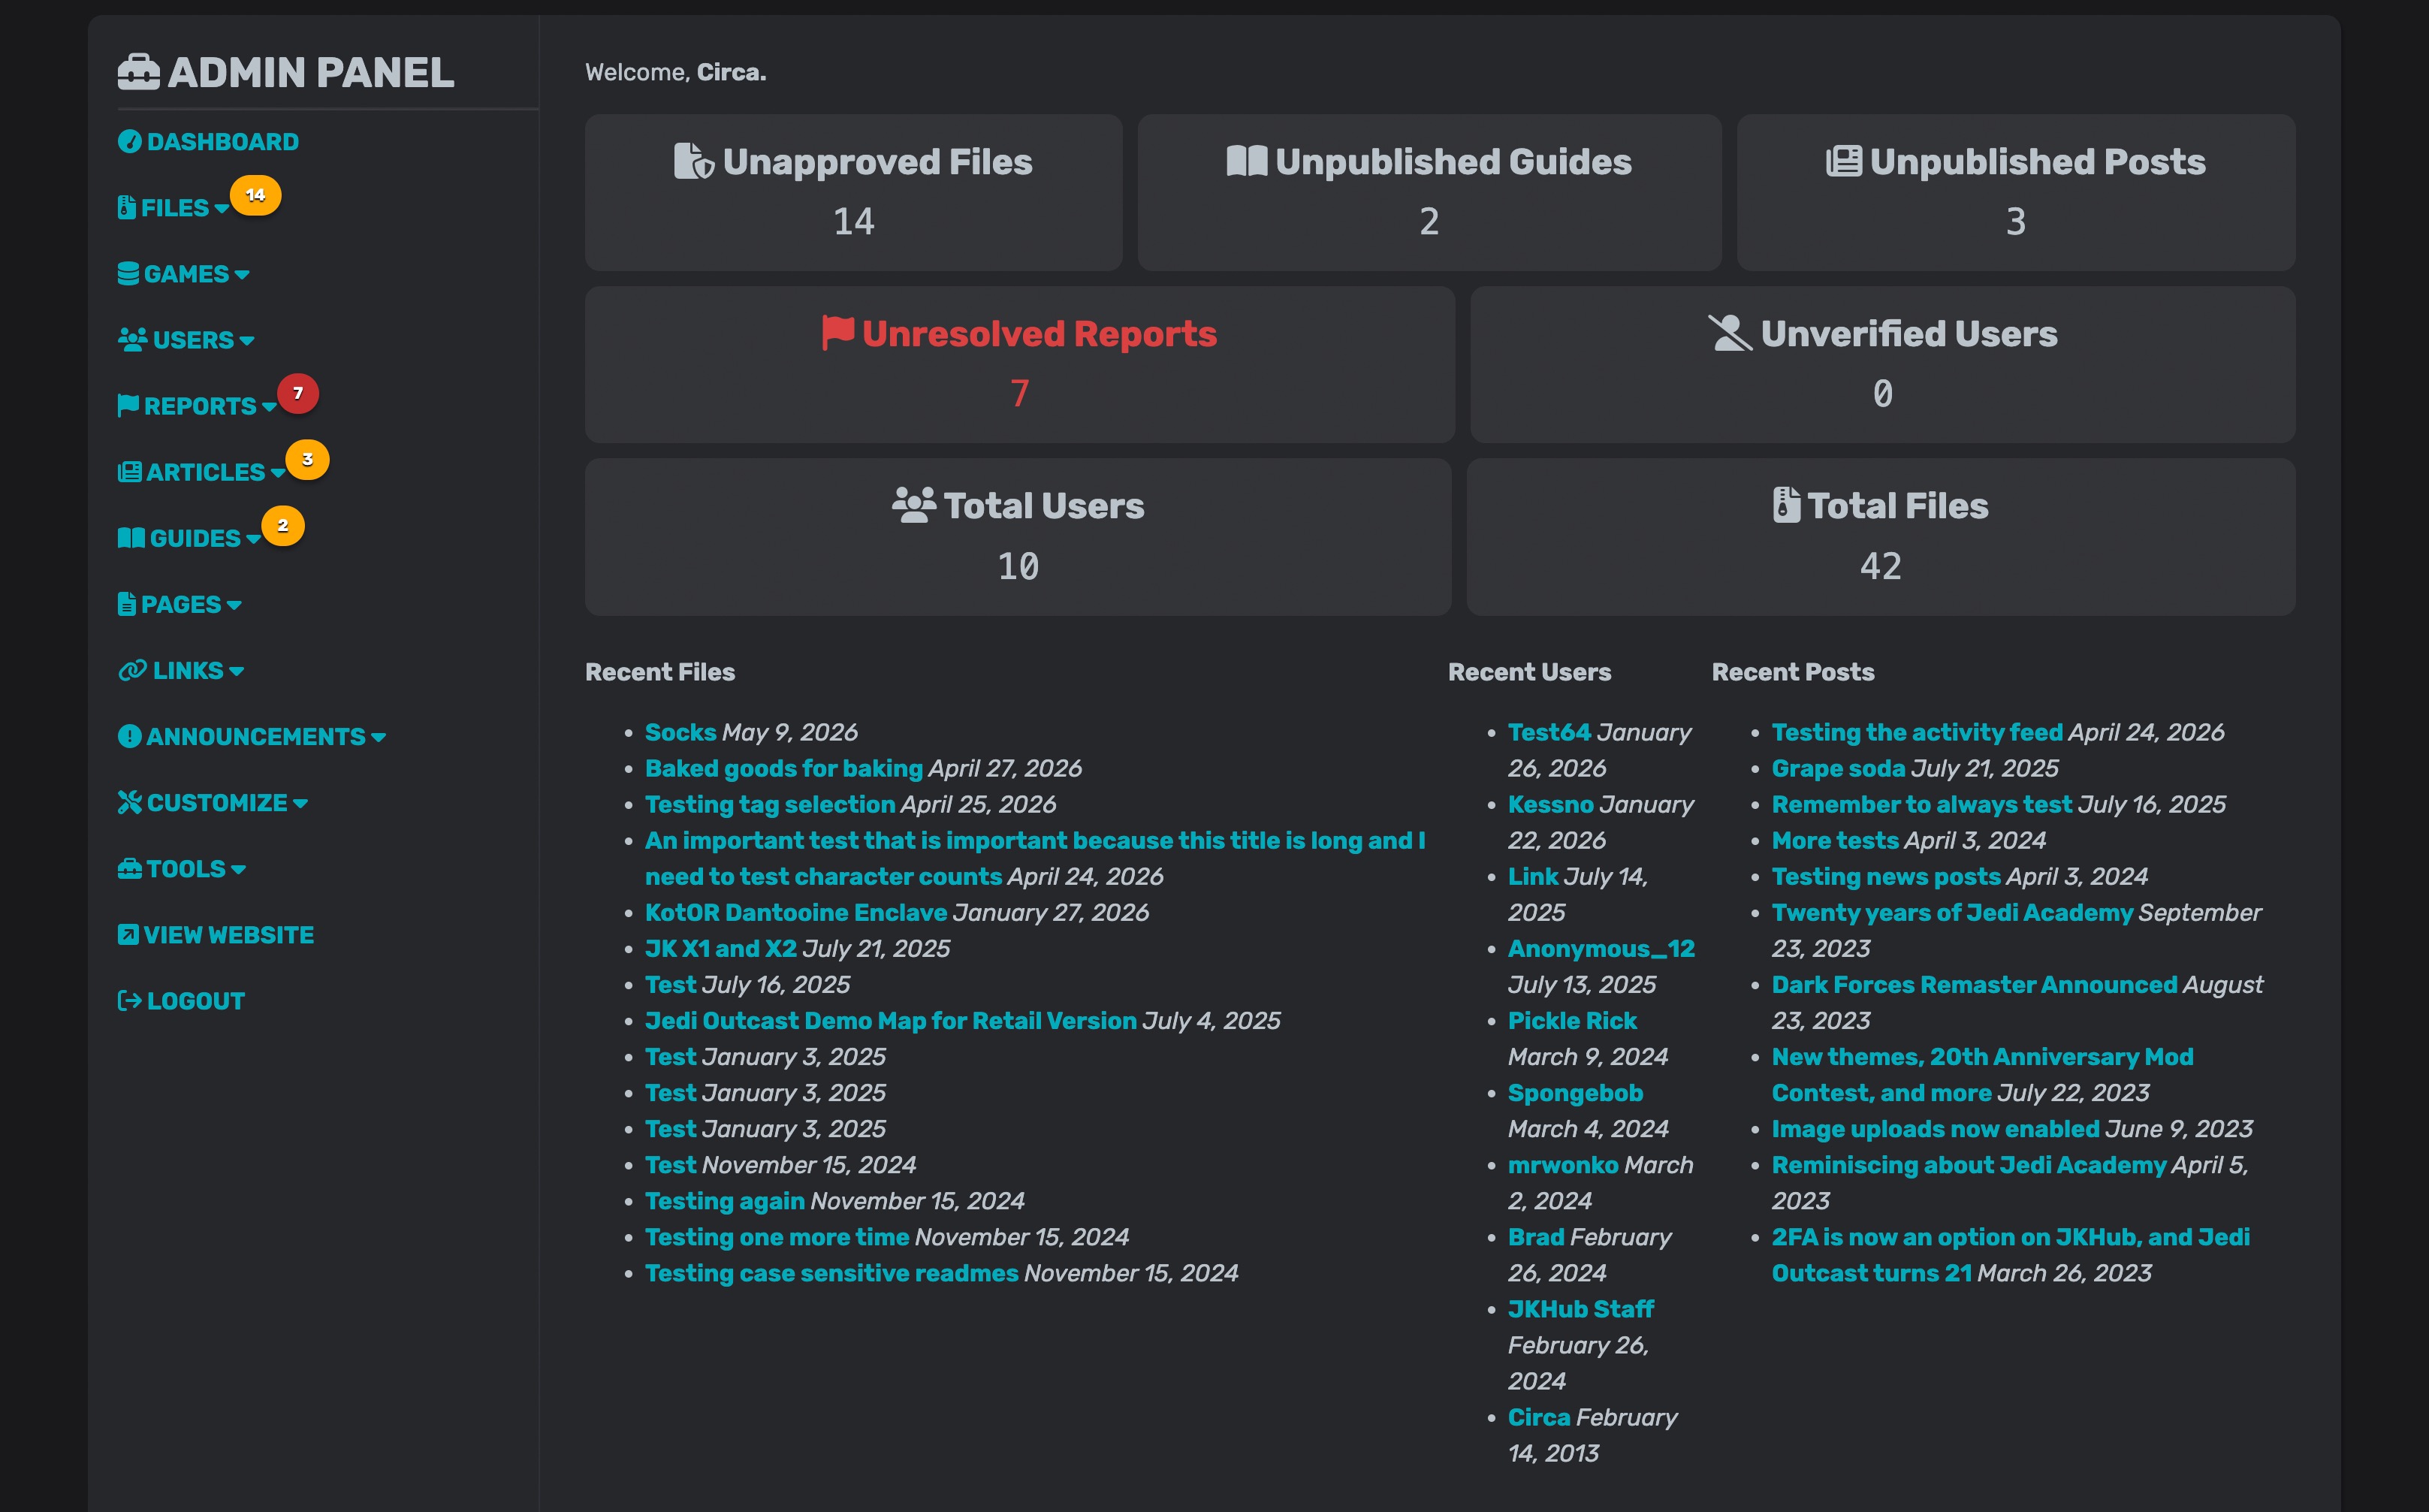Open JK X1 and X2 file link
This screenshot has height=1512, width=2429.
click(x=720, y=948)
